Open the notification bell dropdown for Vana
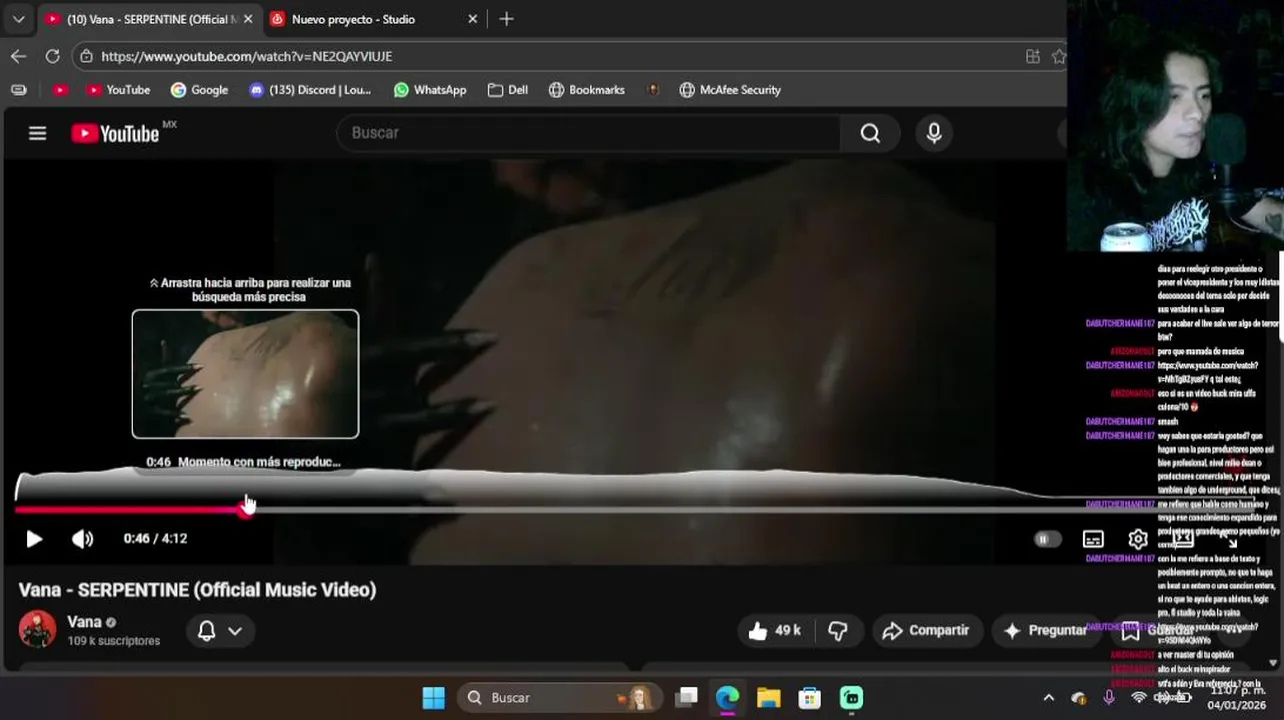This screenshot has height=720, width=1284. (x=219, y=631)
